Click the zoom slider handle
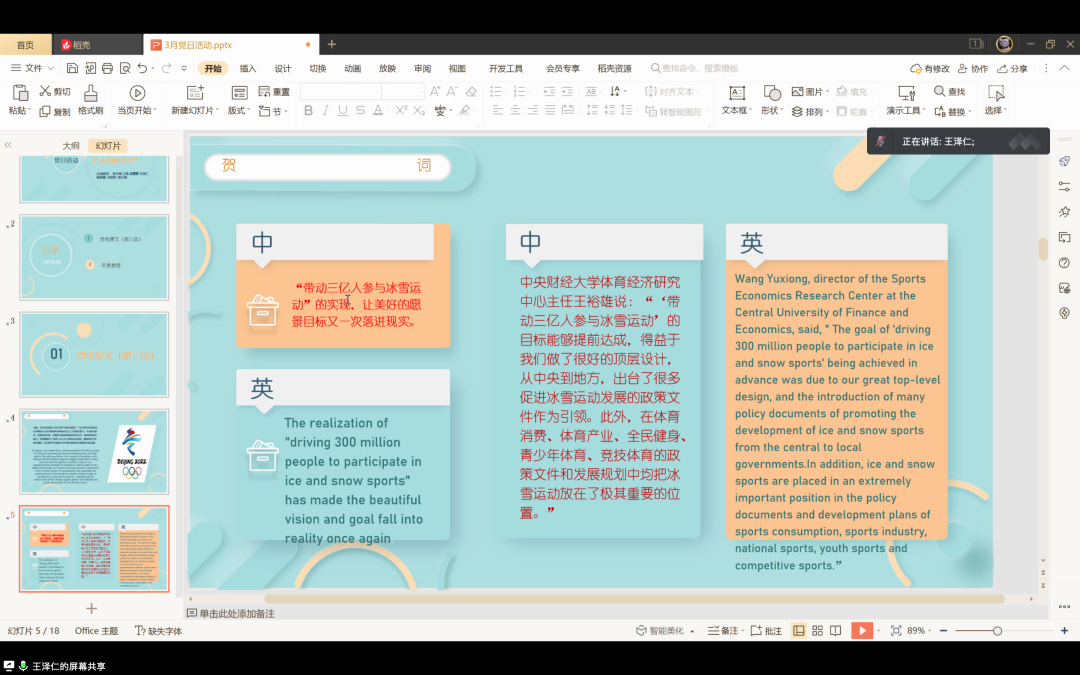 pyautogui.click(x=997, y=630)
